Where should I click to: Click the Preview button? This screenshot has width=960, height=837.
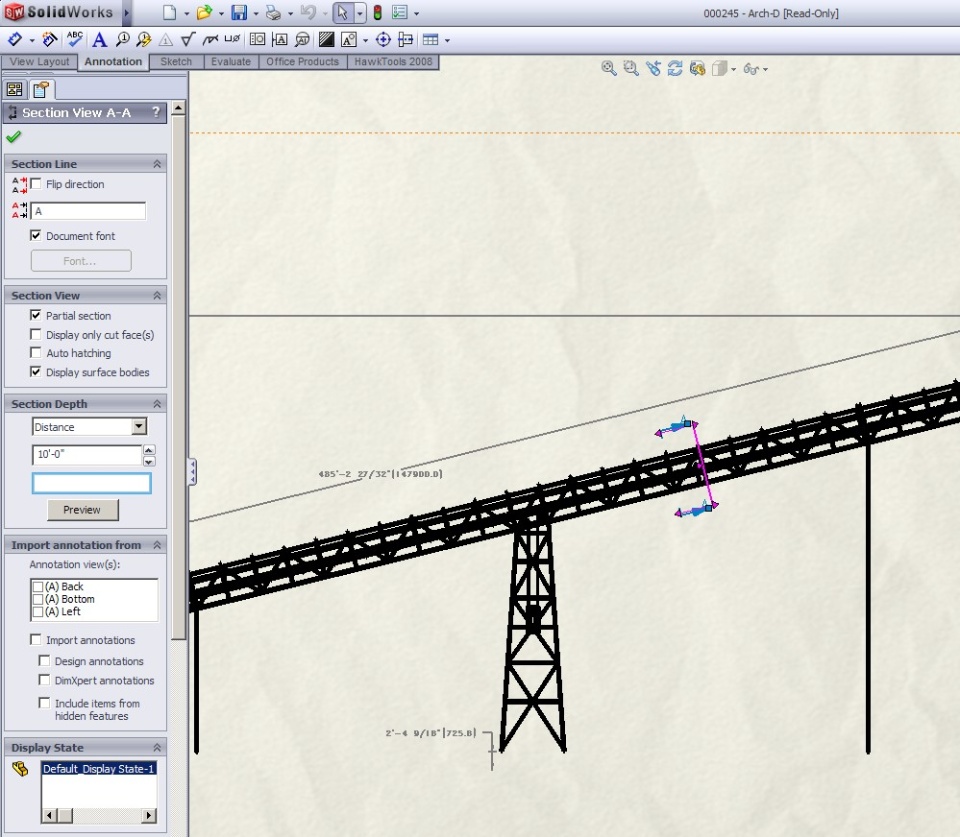[x=82, y=510]
